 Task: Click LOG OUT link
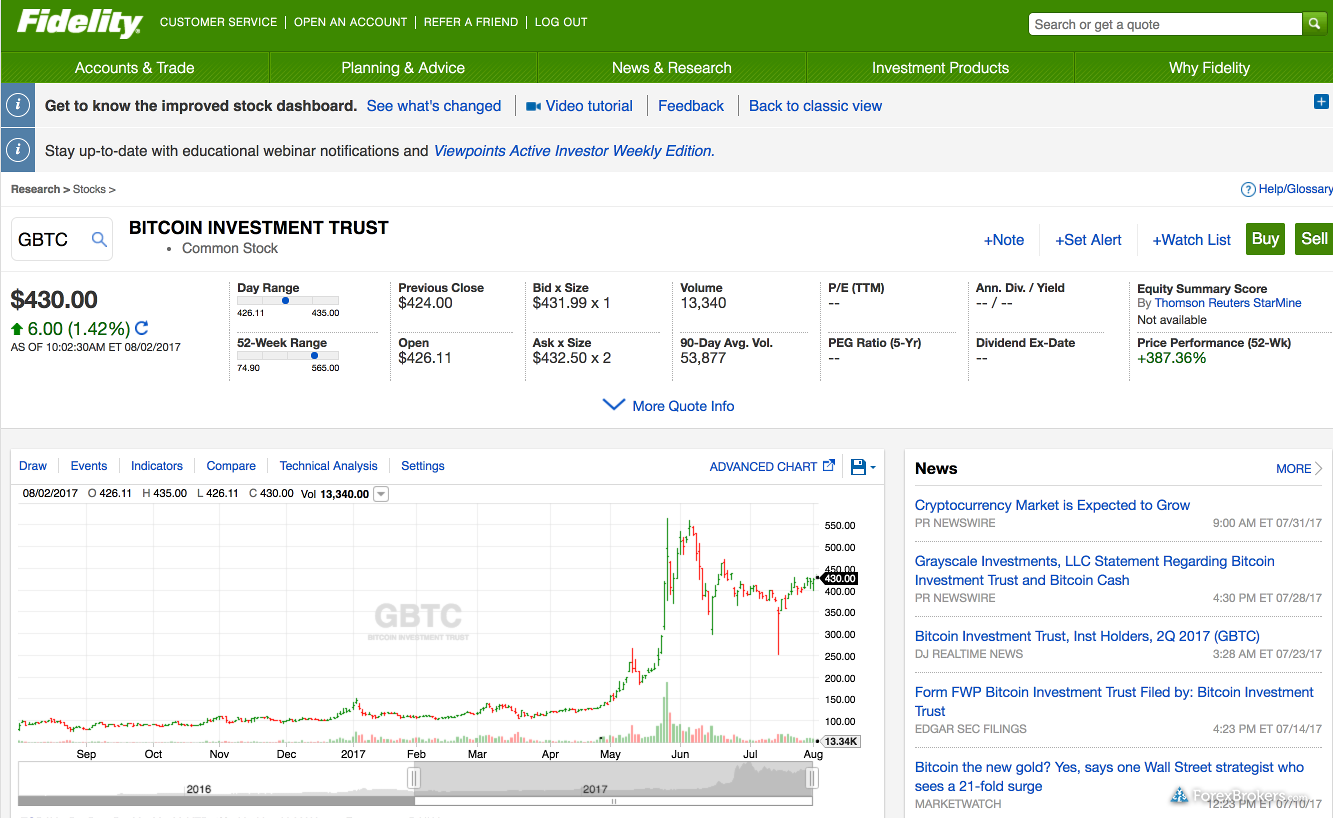click(561, 22)
